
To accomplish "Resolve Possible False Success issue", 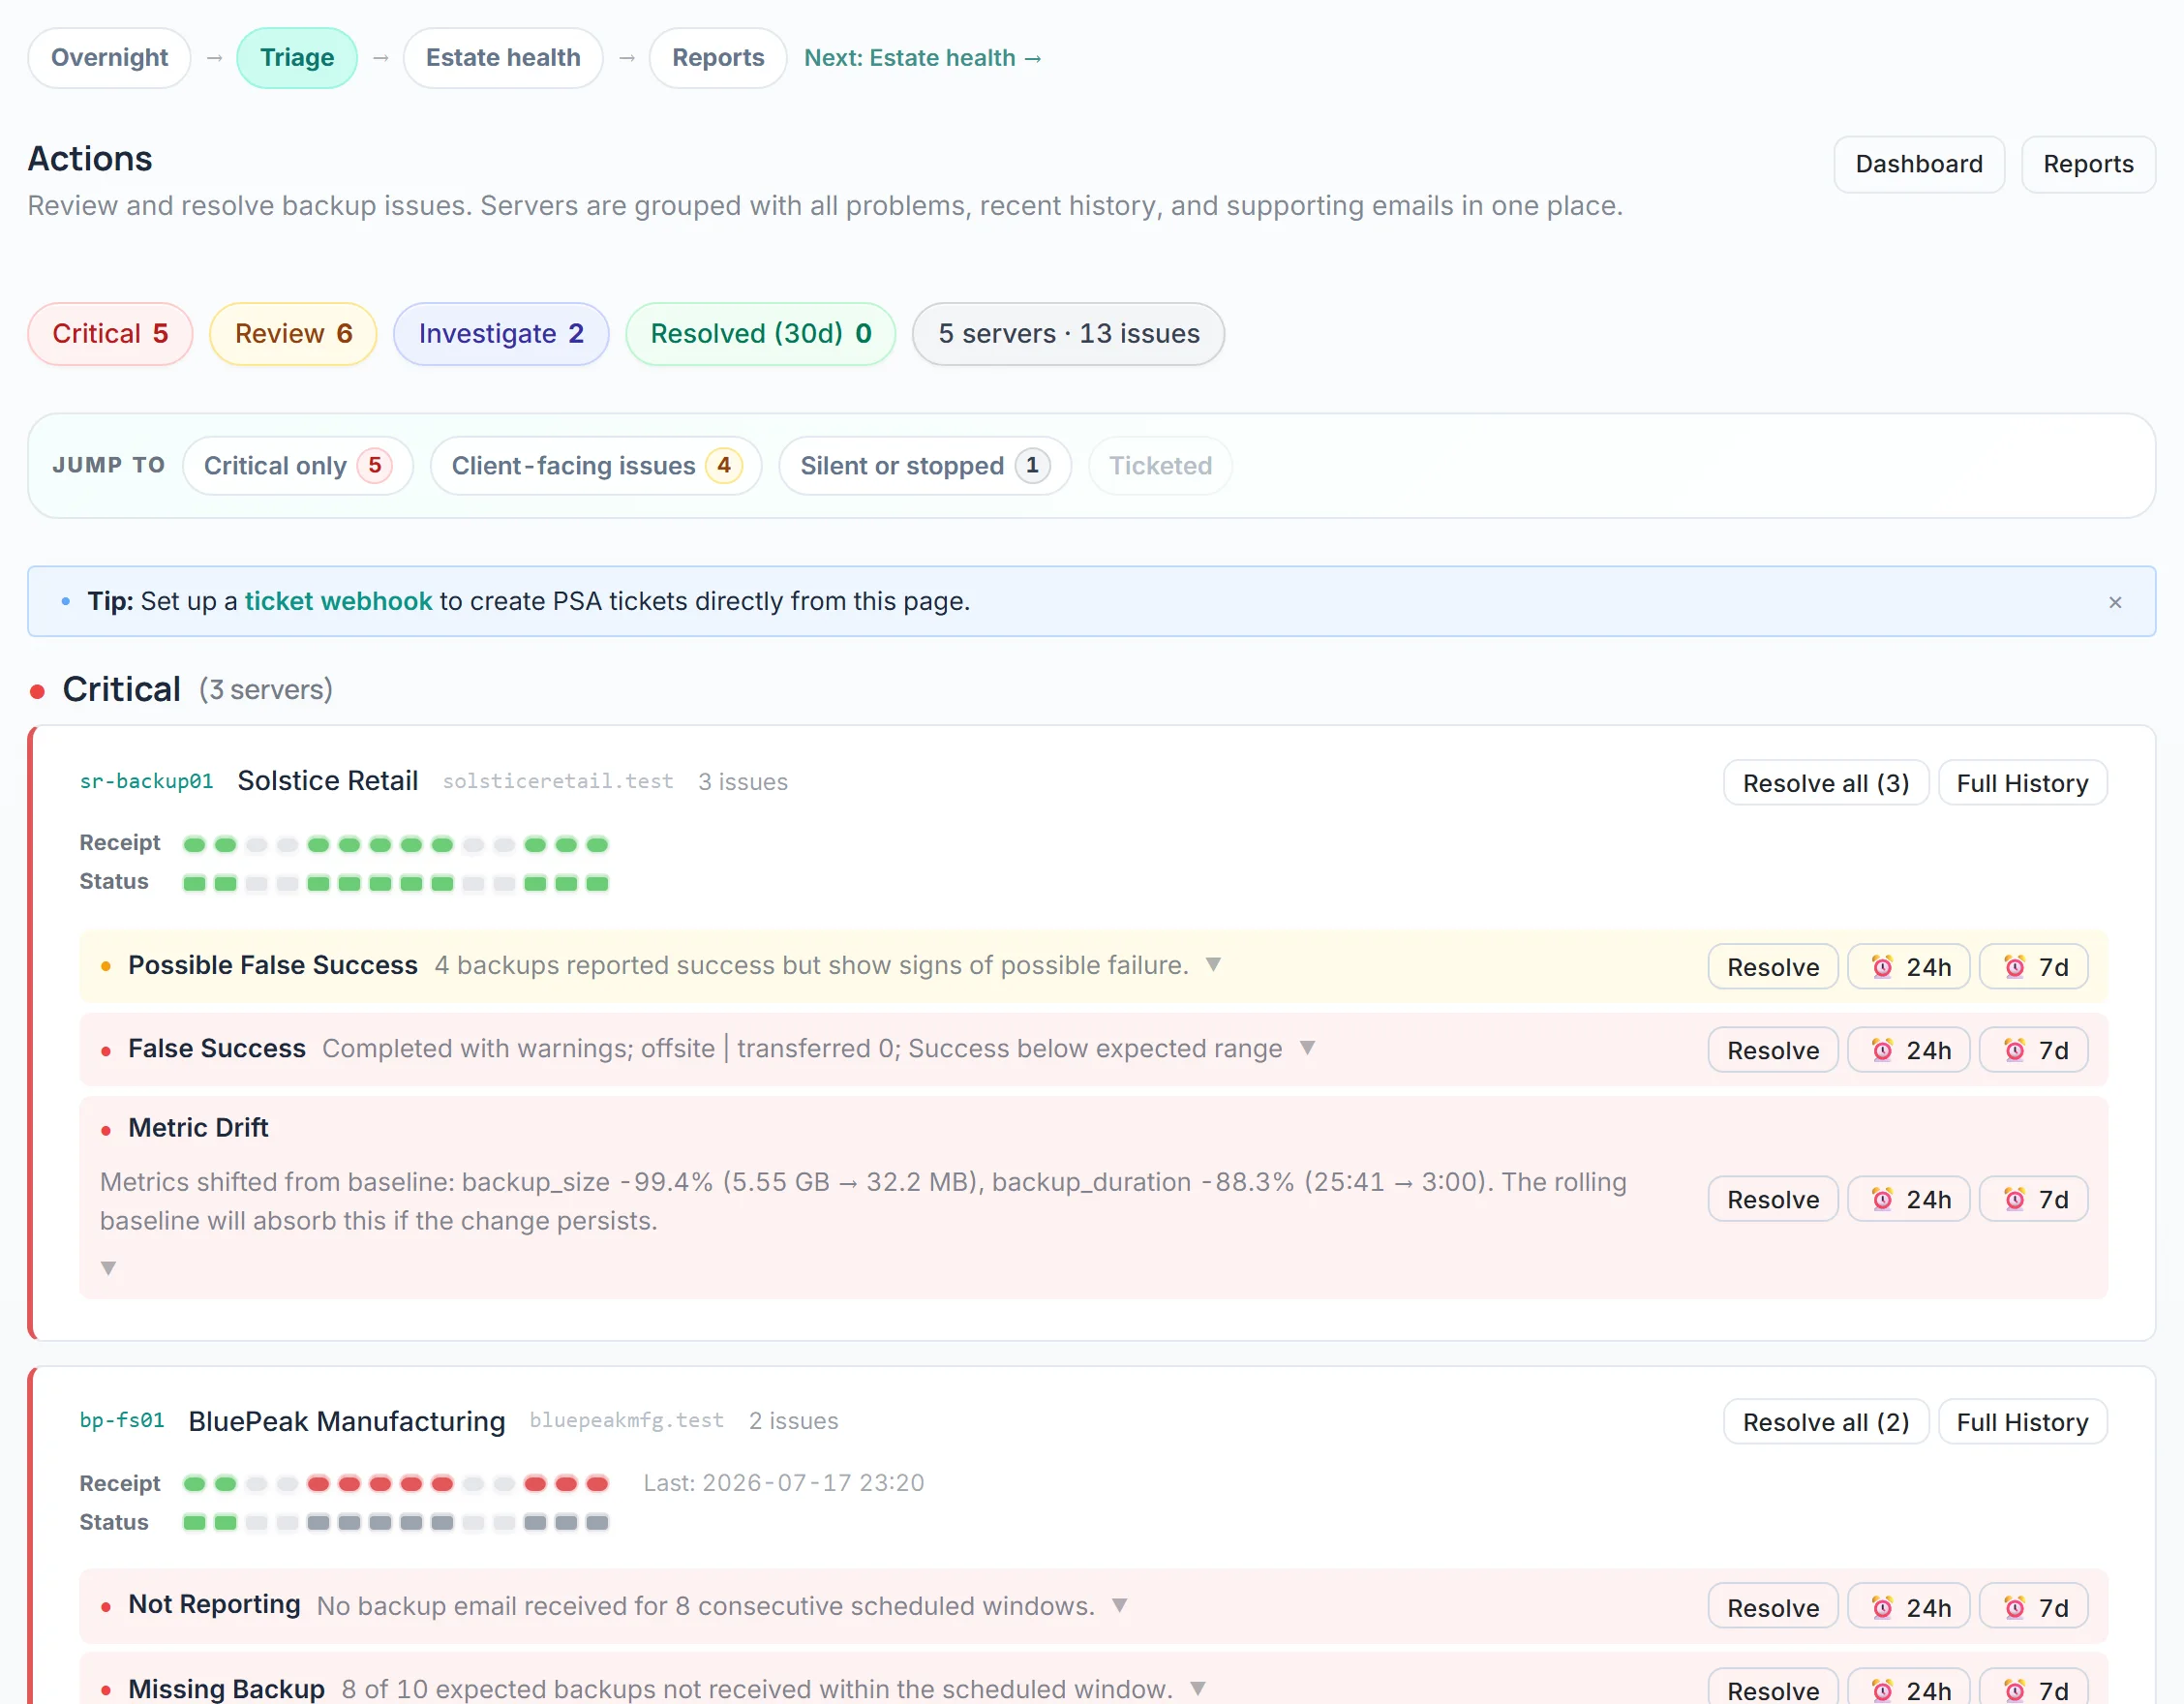I will 1773,967.
